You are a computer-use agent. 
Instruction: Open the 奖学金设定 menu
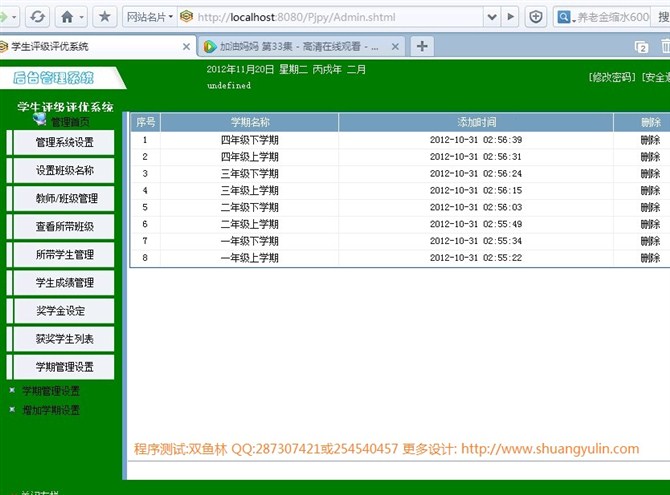point(64,311)
